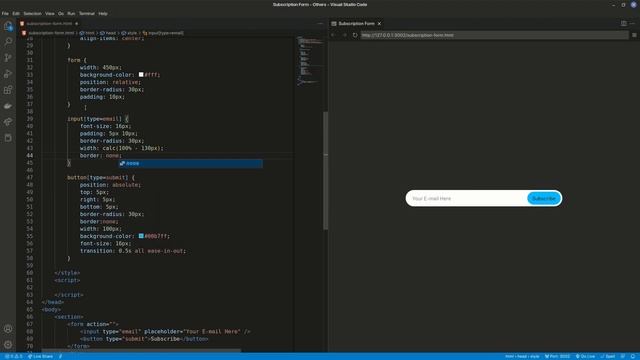Open the Manage gear menu
The image size is (640, 360).
pyautogui.click(x=8, y=344)
